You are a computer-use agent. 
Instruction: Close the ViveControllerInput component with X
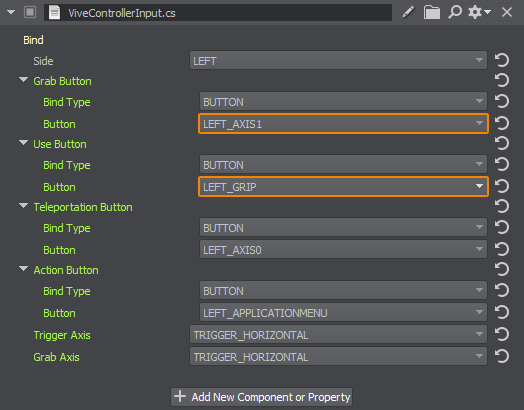click(x=507, y=12)
